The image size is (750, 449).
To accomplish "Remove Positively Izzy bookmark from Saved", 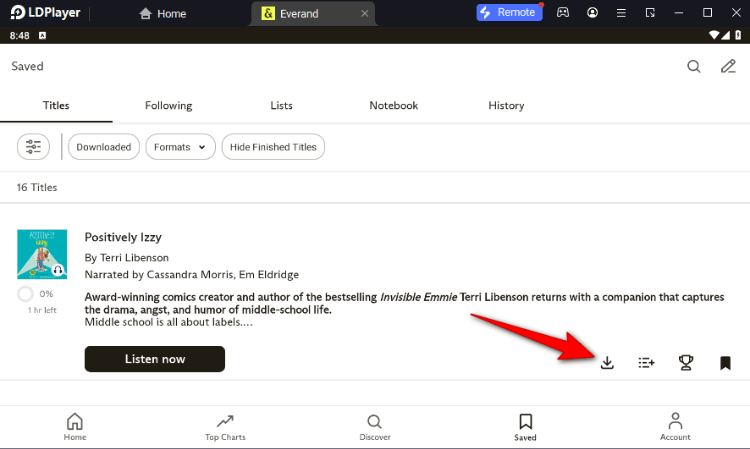I will (x=725, y=363).
